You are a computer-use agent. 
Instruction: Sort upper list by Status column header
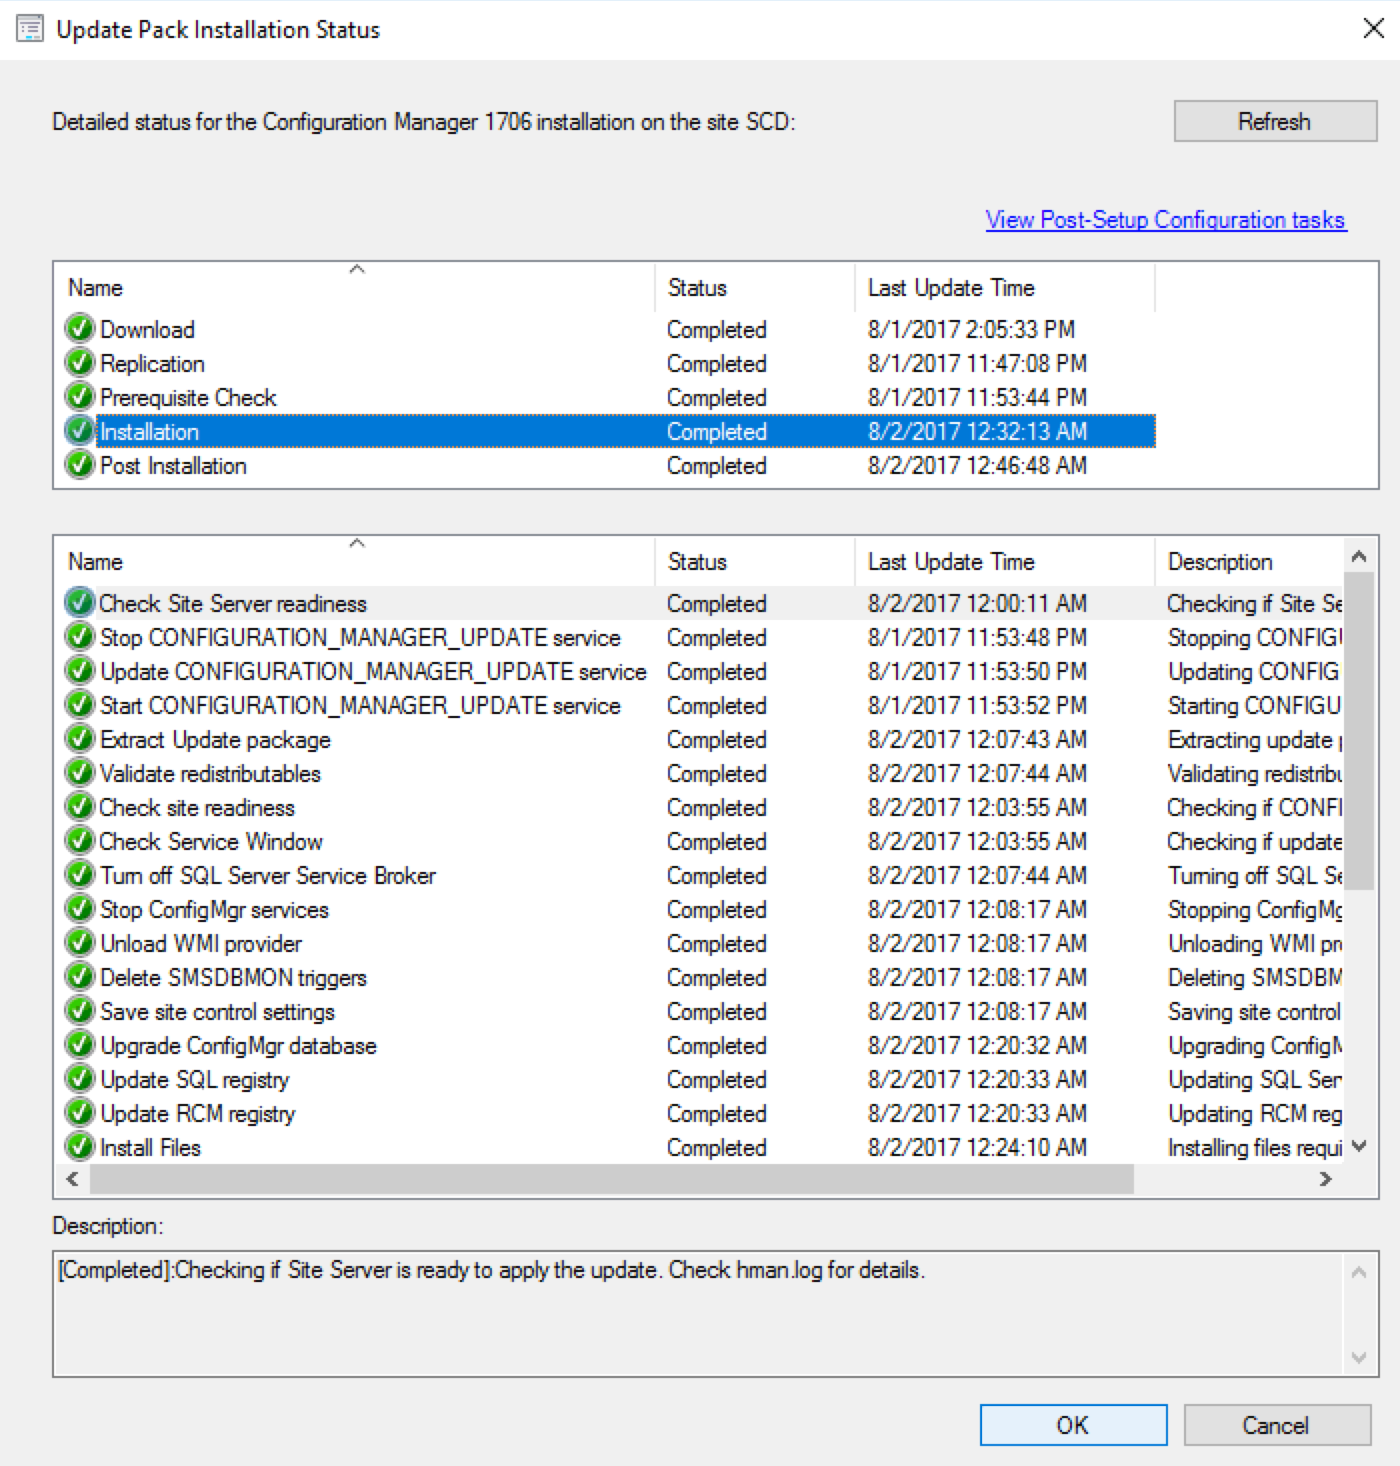point(755,288)
